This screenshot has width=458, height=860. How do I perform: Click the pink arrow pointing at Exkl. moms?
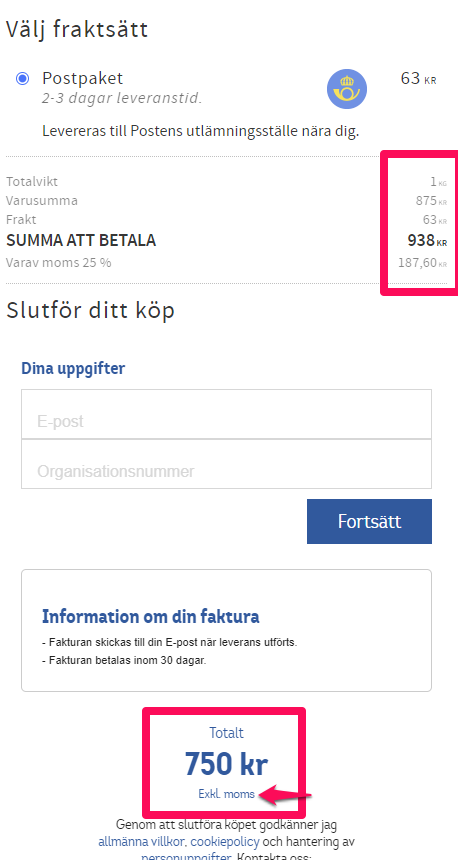tap(285, 796)
